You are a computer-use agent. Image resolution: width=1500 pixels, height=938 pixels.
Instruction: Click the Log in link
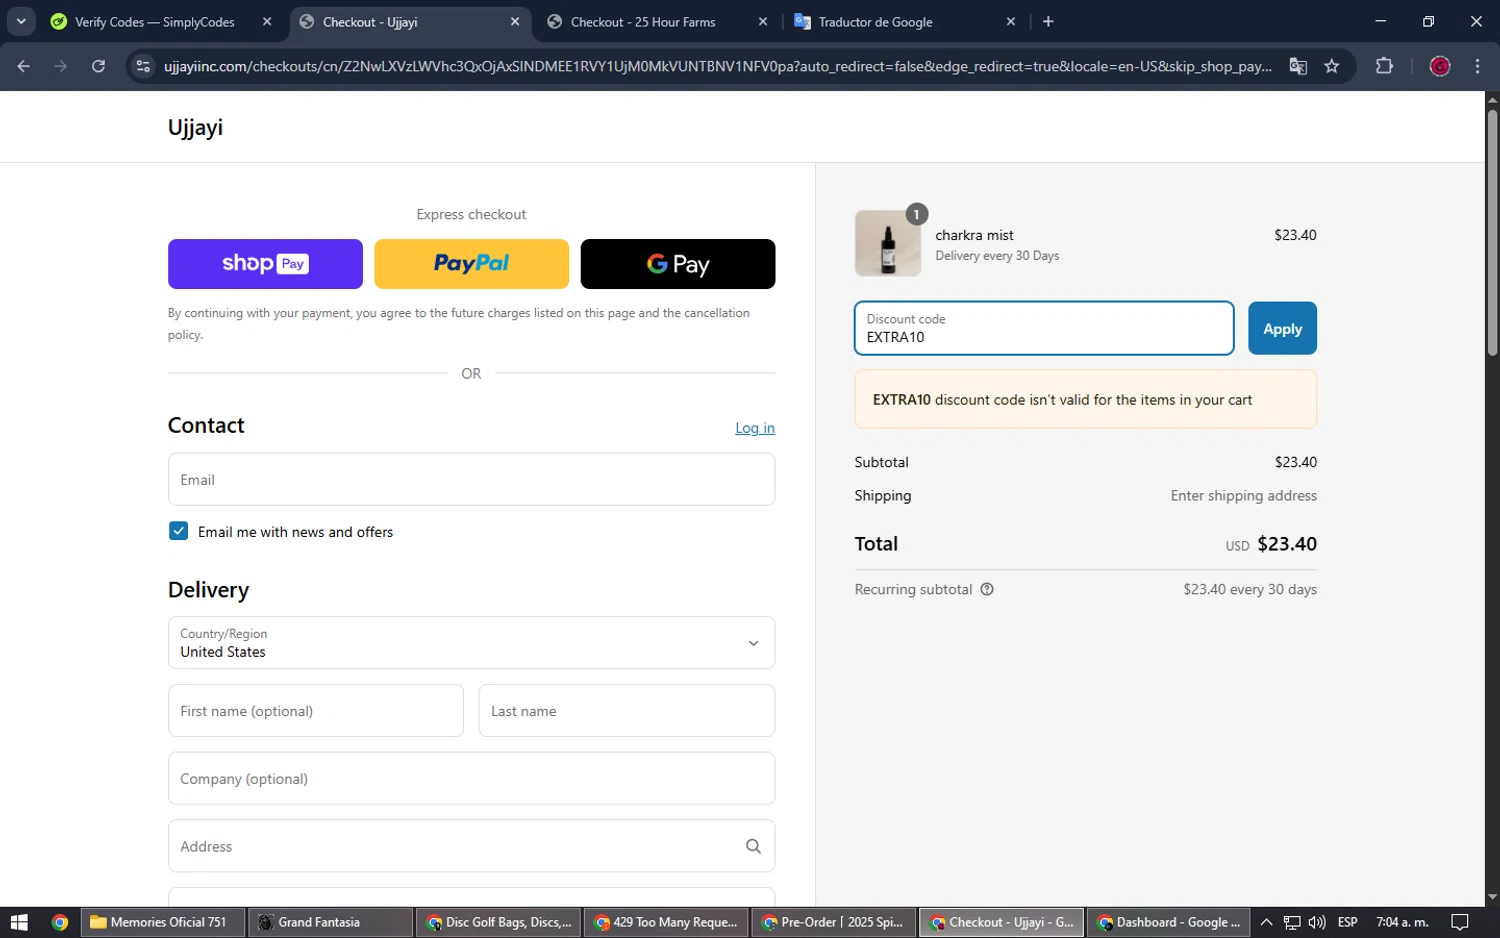755,428
